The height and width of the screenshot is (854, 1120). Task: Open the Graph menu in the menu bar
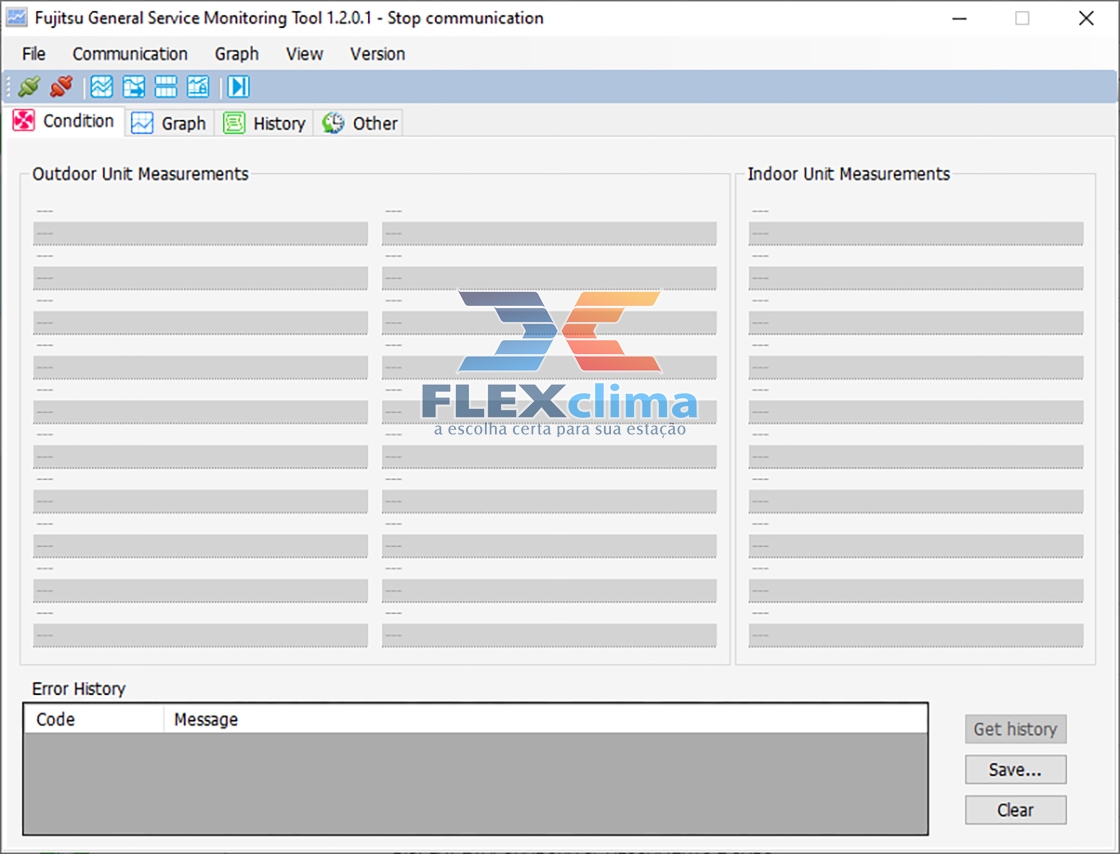(236, 54)
